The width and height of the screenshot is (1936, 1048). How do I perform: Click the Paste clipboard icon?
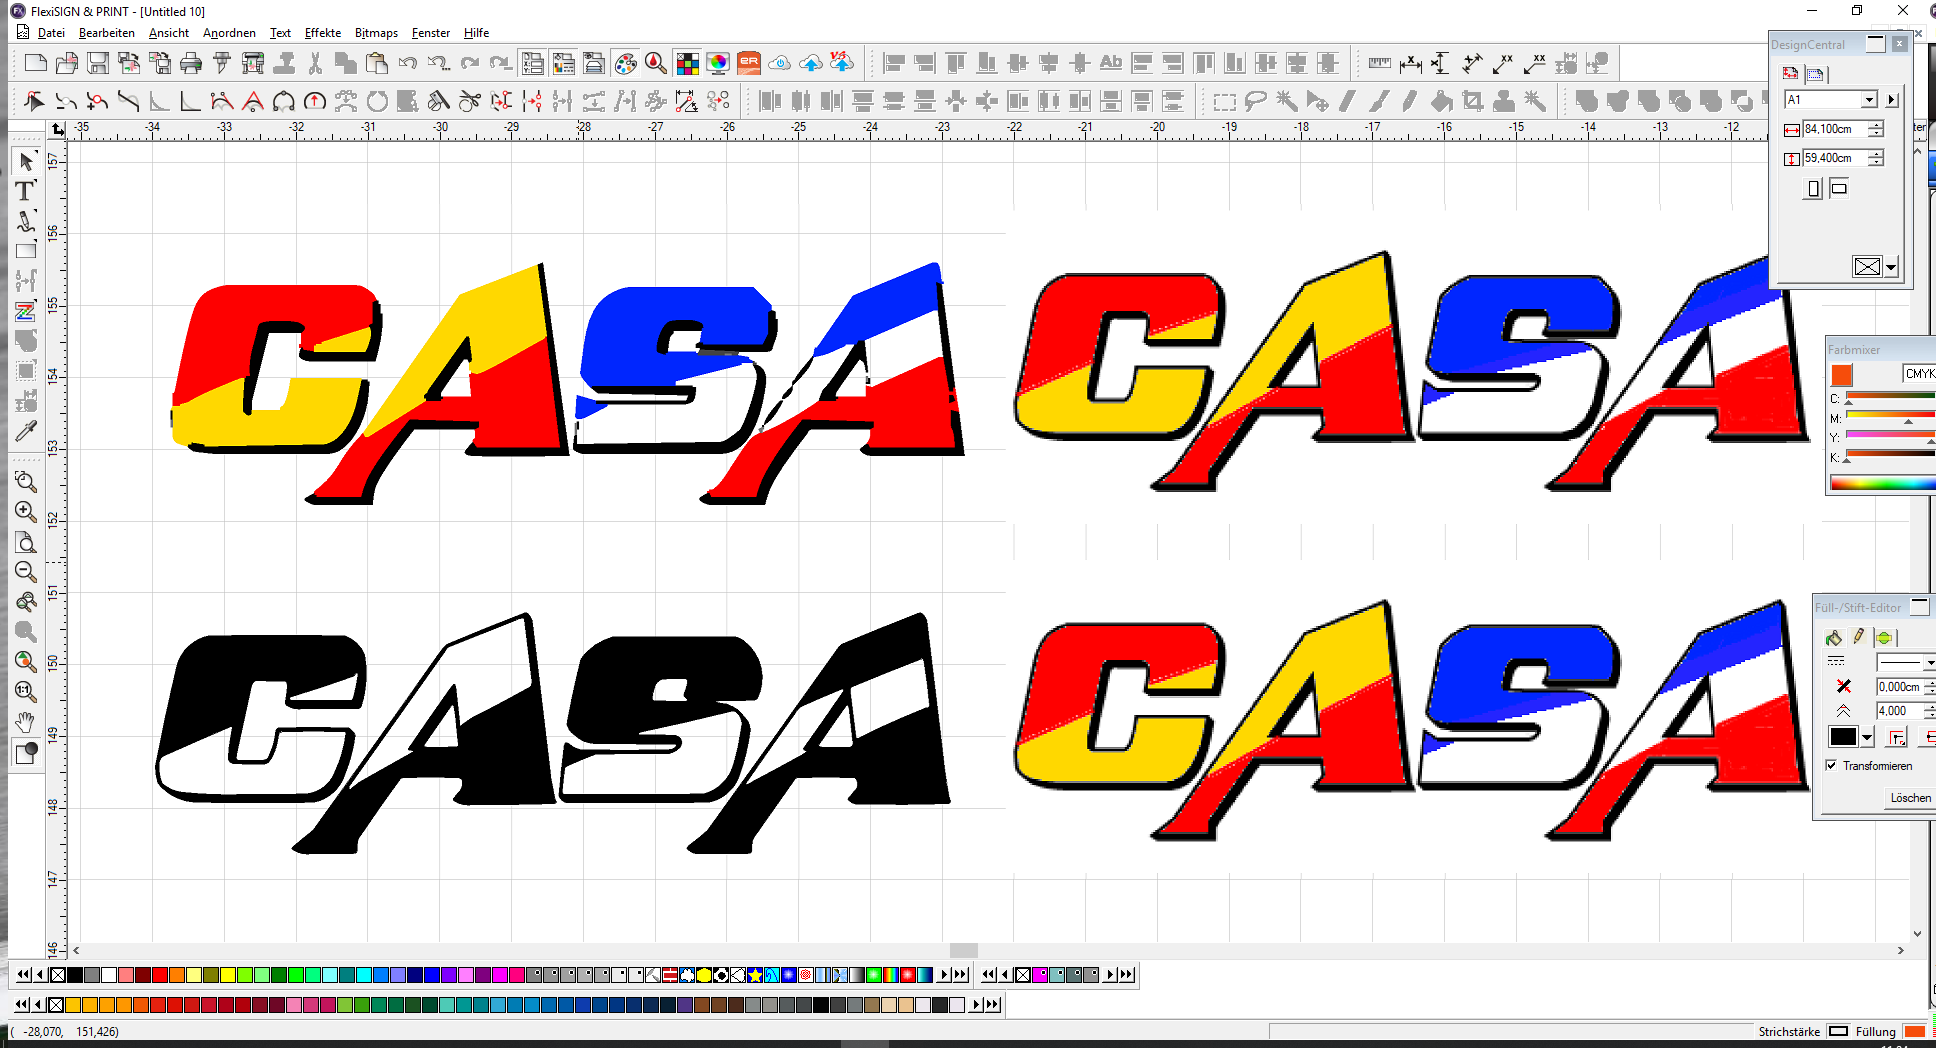click(377, 64)
